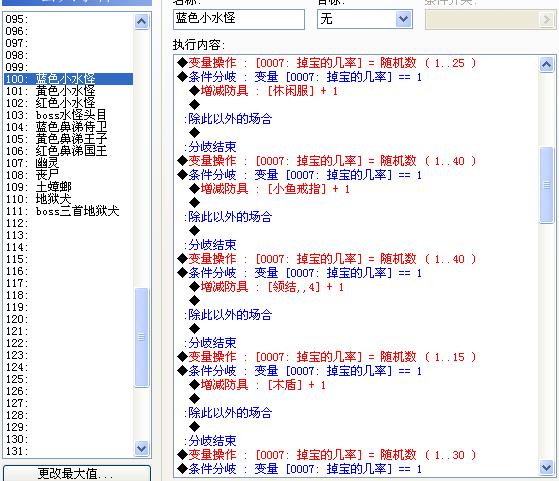The height and width of the screenshot is (481, 559).
Task: Click the command list scroll down arrow
Action: tap(547, 467)
